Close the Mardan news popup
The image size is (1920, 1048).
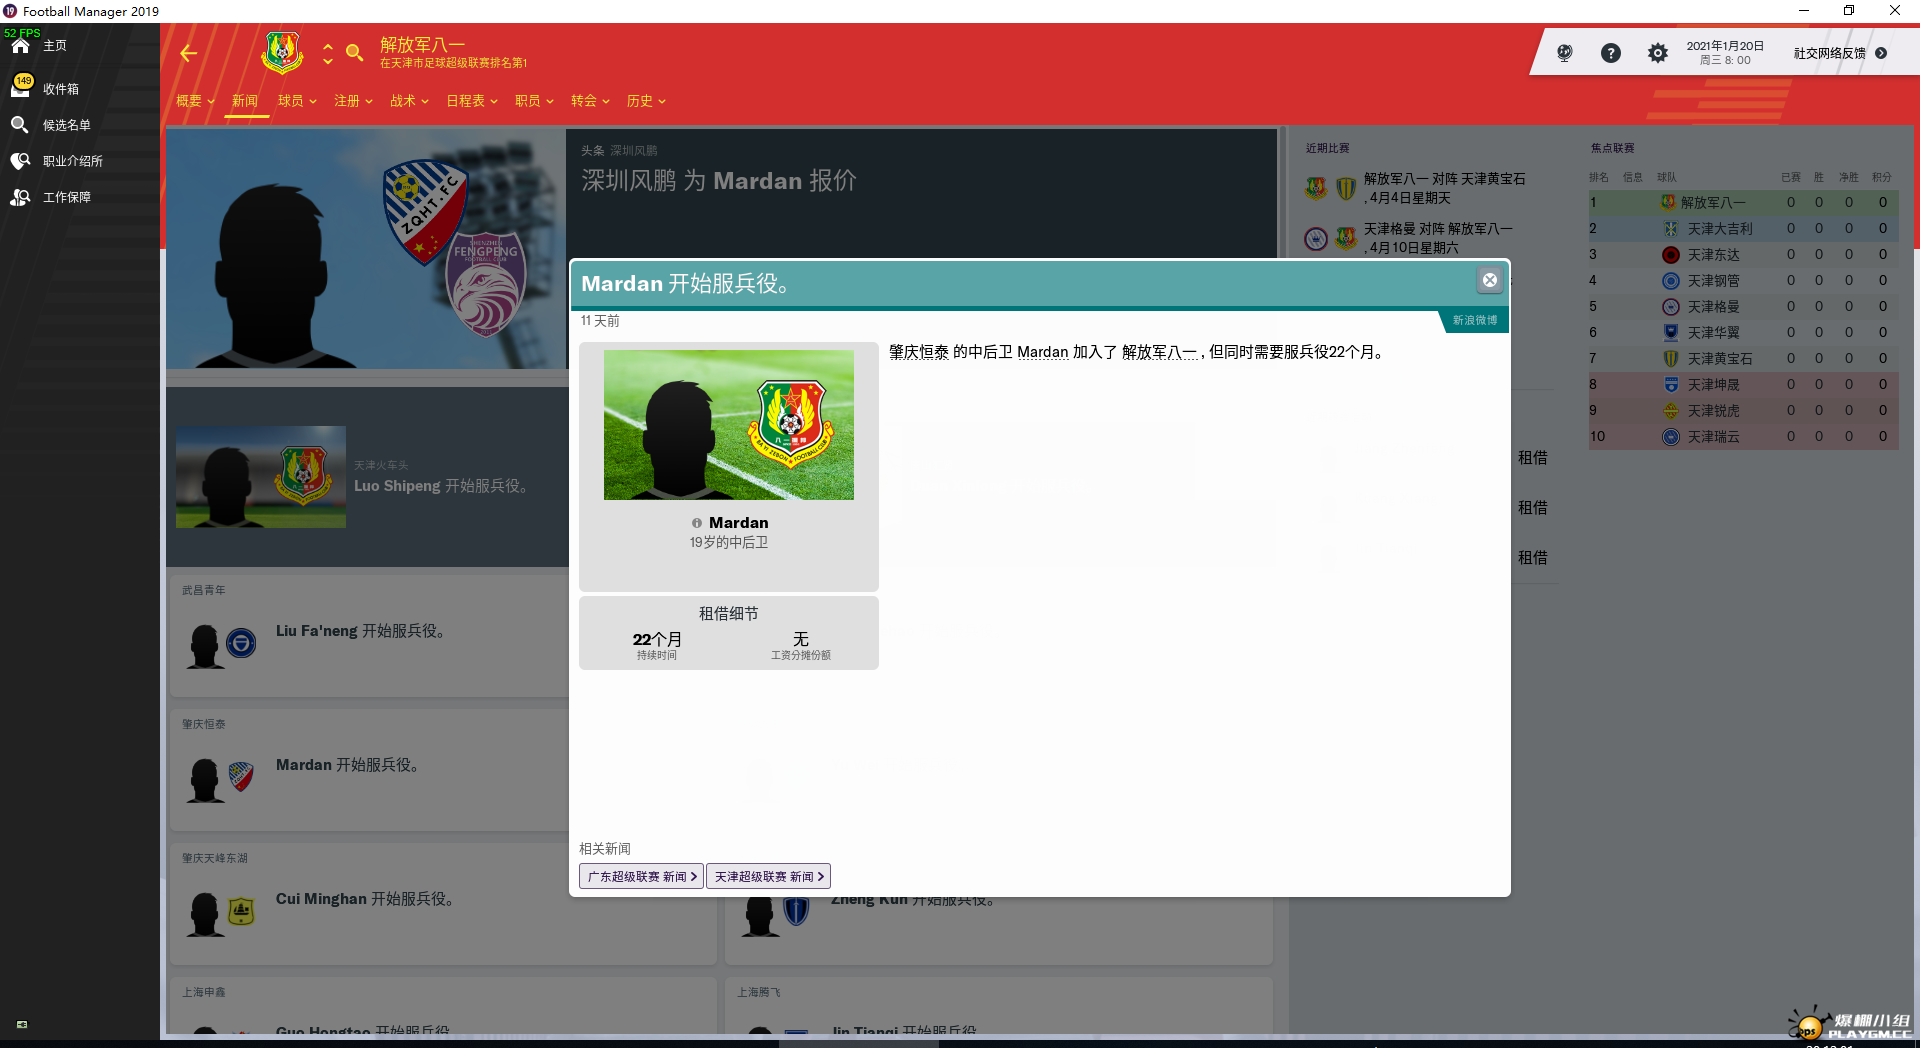click(x=1489, y=281)
